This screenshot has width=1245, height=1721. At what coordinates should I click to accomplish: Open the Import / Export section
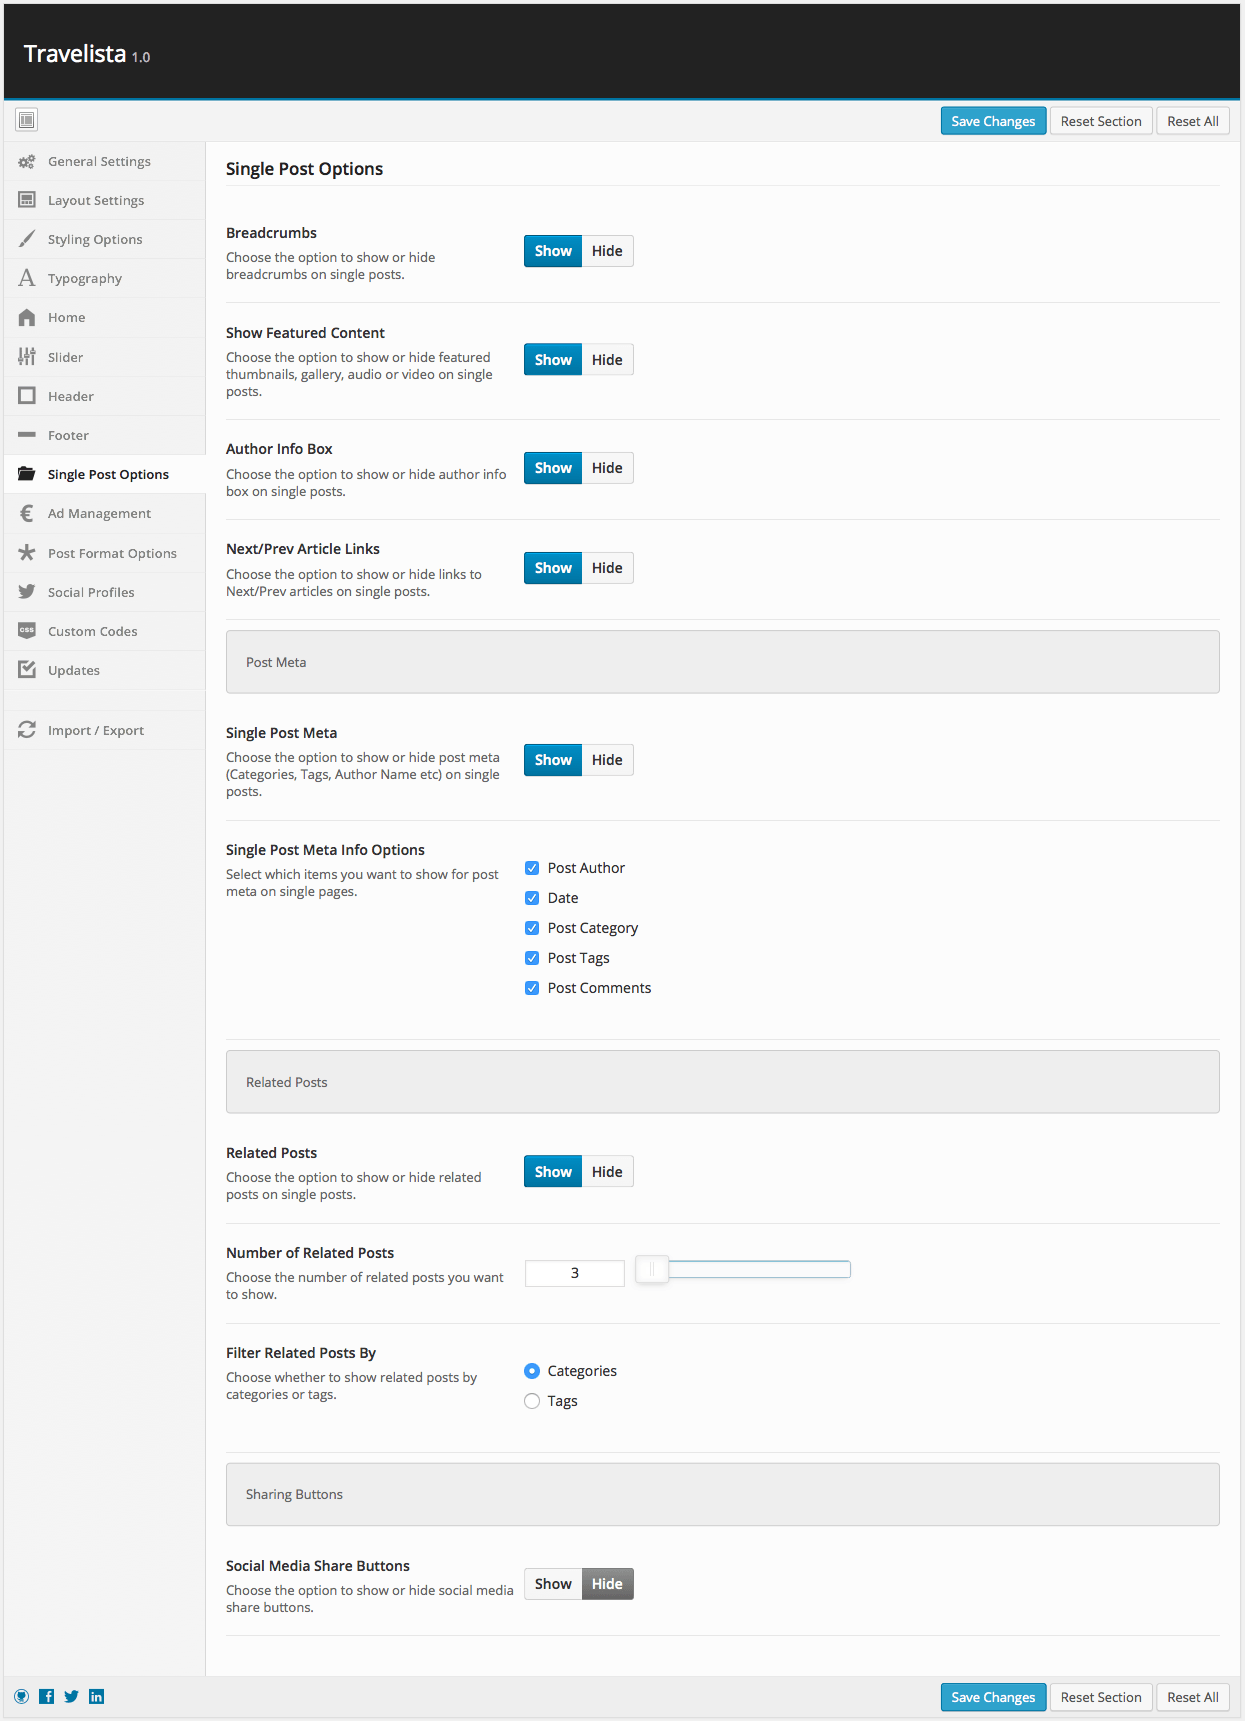[x=104, y=730]
